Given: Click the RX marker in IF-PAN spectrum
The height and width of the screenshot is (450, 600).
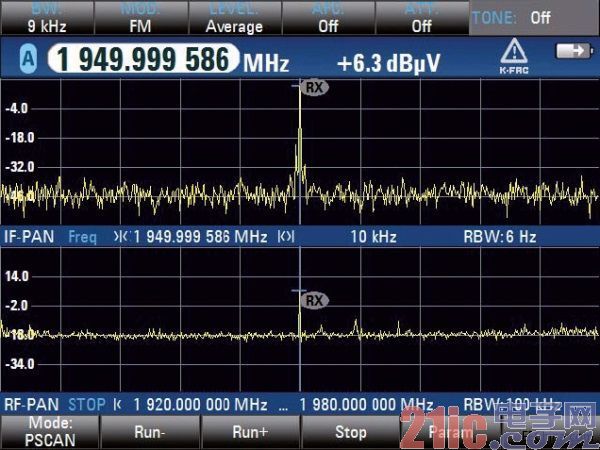Looking at the screenshot, I should pos(316,89).
